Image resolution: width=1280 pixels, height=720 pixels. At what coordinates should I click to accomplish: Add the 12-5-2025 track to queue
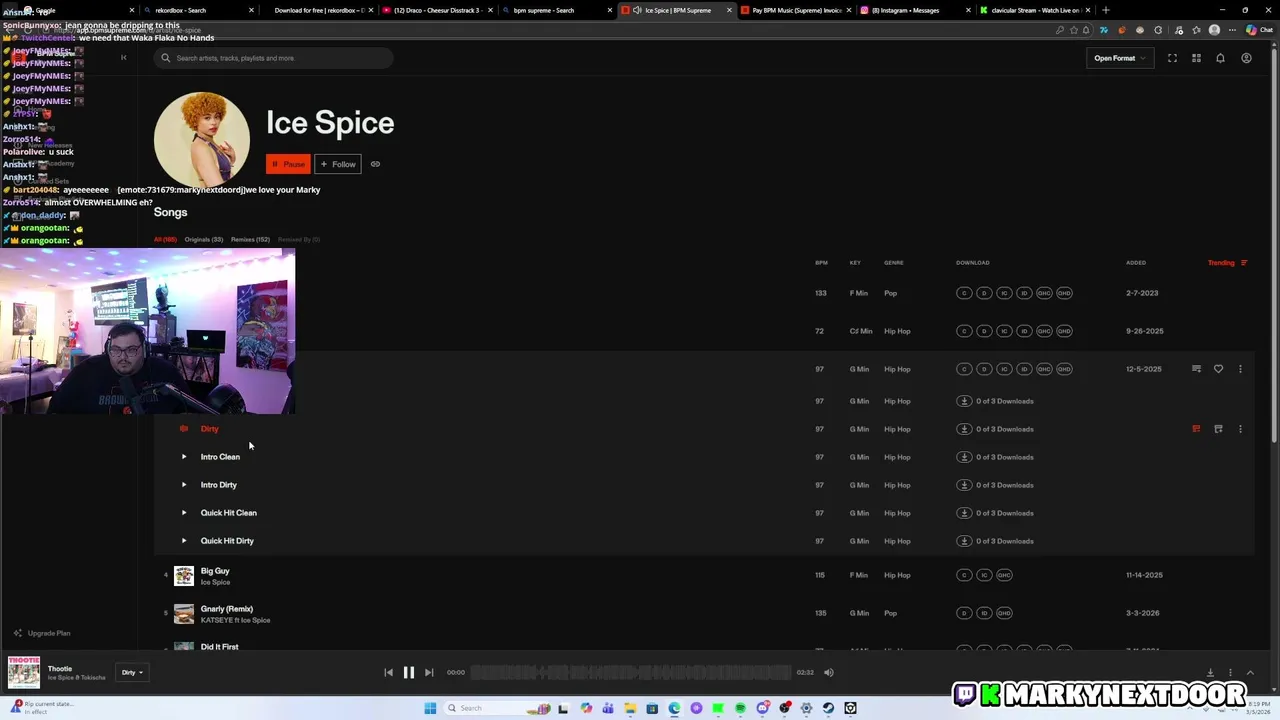click(x=1196, y=369)
